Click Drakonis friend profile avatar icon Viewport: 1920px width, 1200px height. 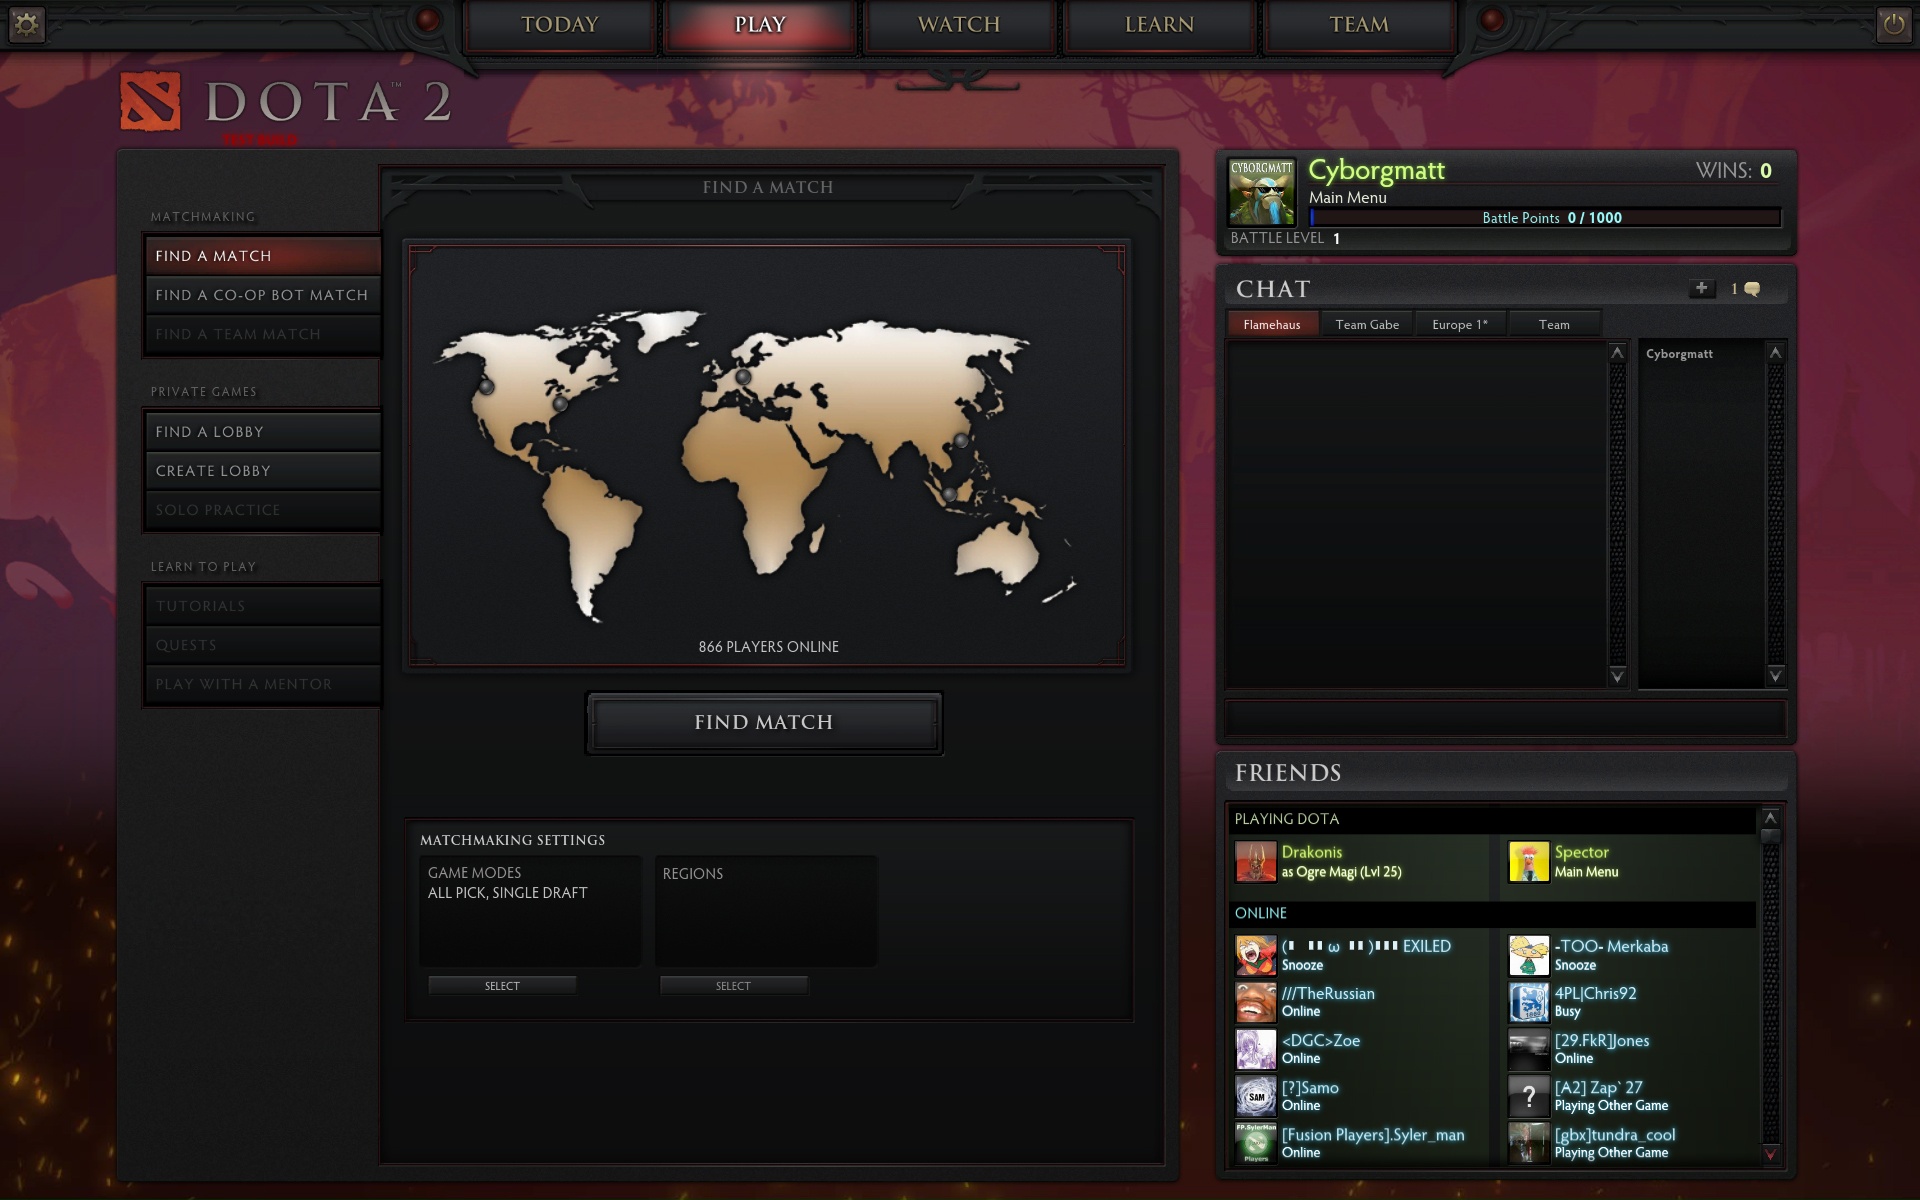coord(1254,861)
